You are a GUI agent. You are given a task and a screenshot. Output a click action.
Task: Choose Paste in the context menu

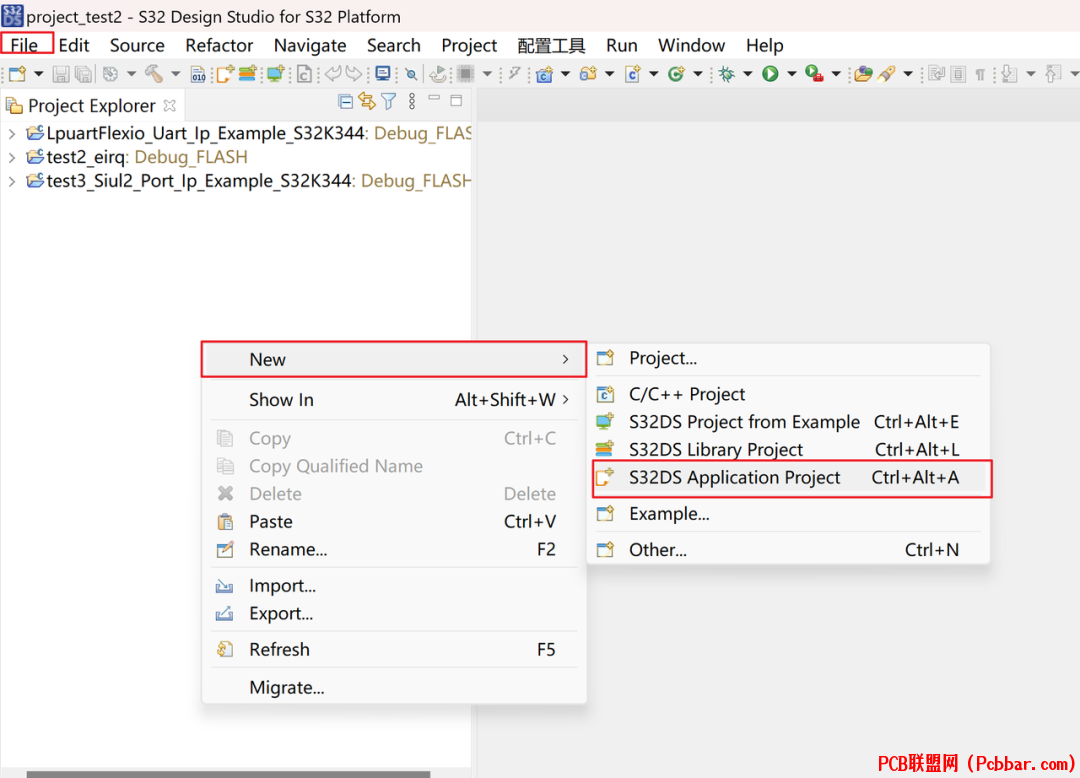394,522
